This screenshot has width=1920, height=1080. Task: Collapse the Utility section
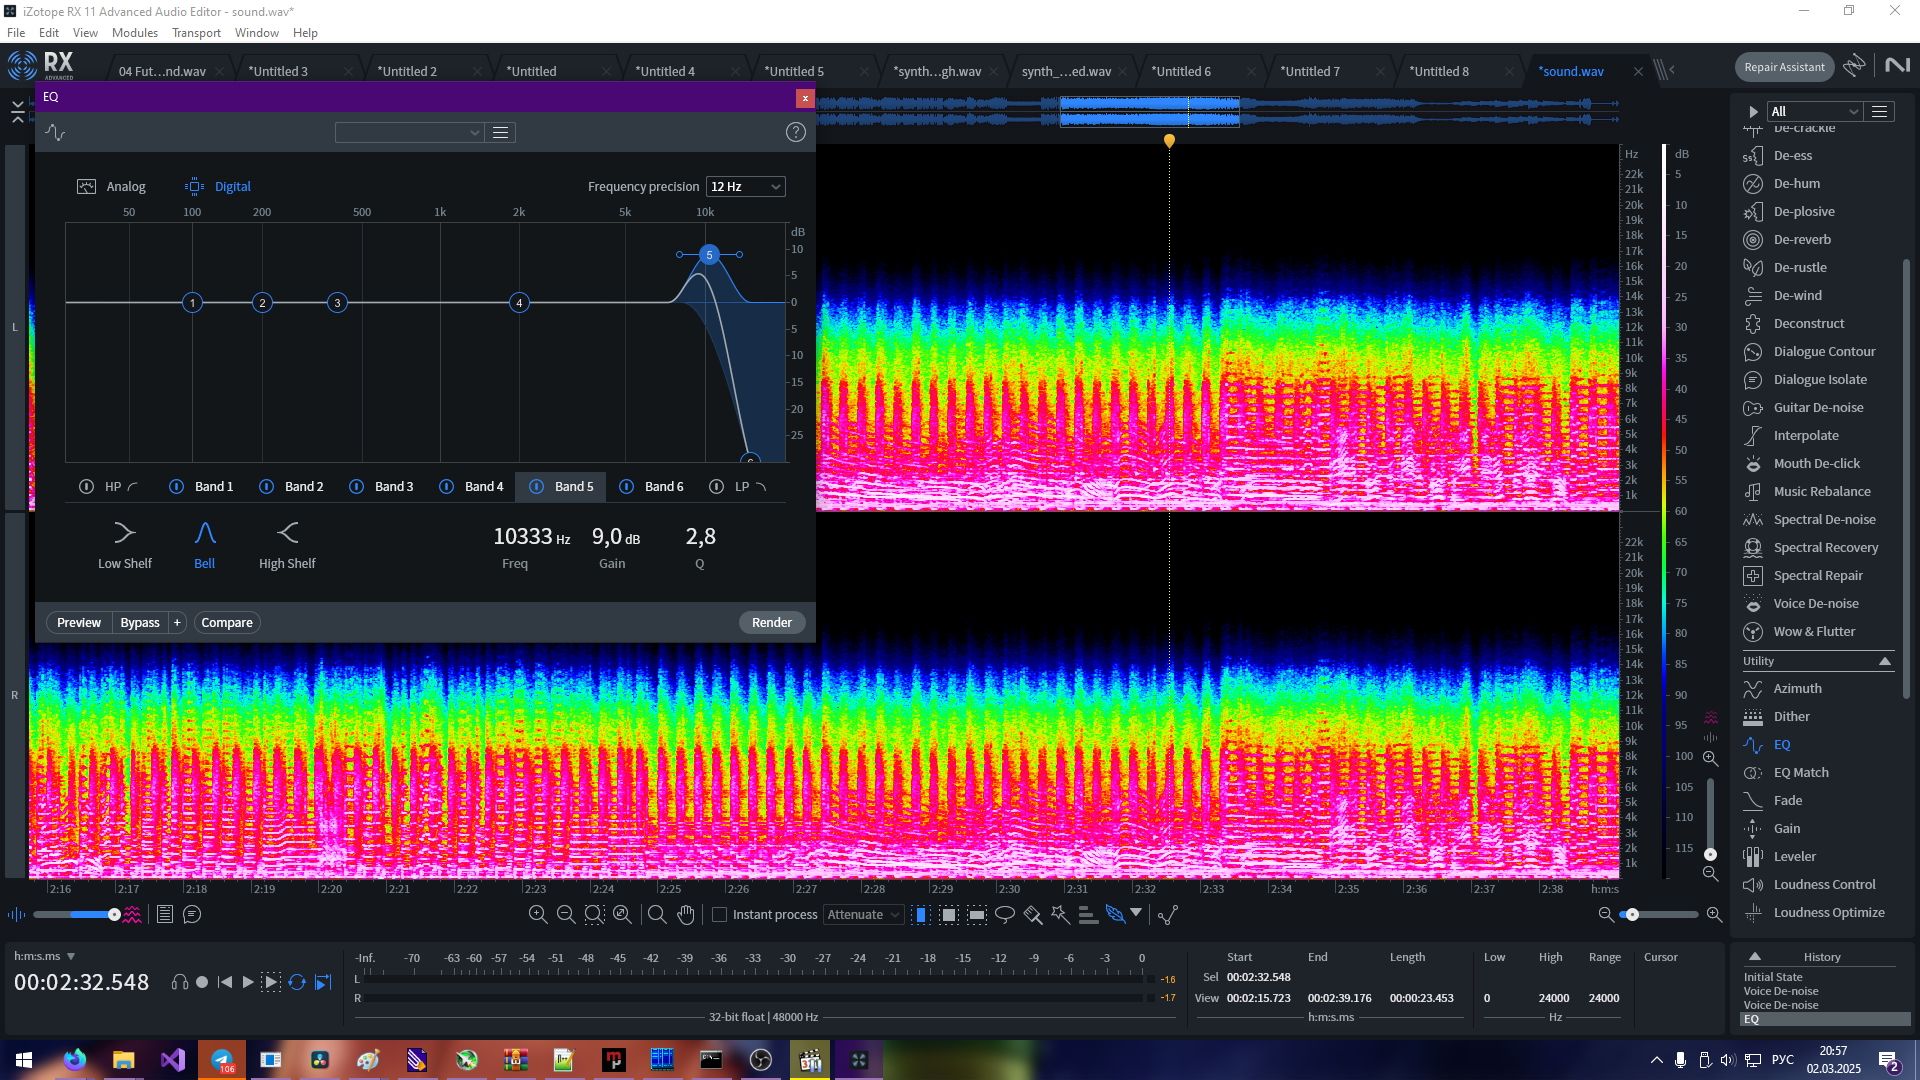pos(1884,661)
